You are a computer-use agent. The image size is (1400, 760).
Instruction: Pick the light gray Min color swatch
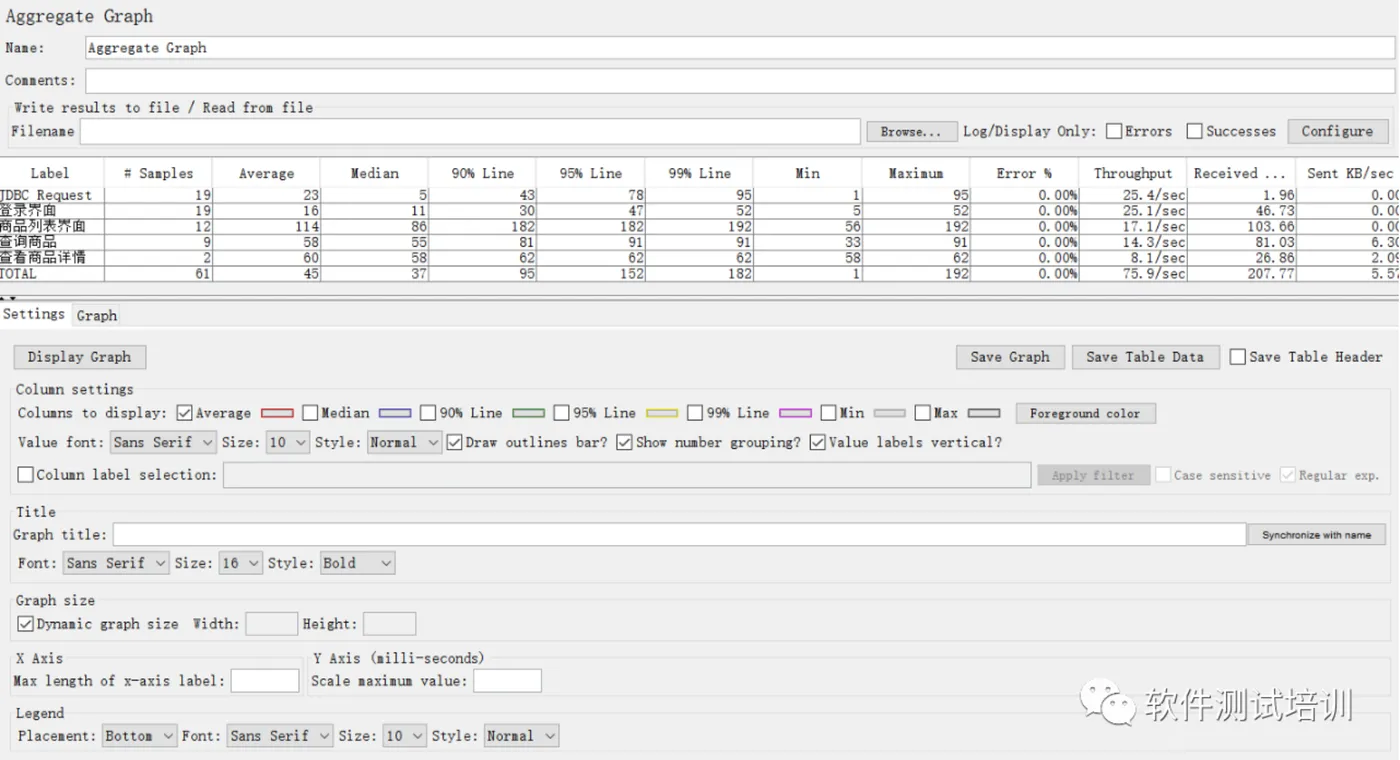tap(889, 413)
